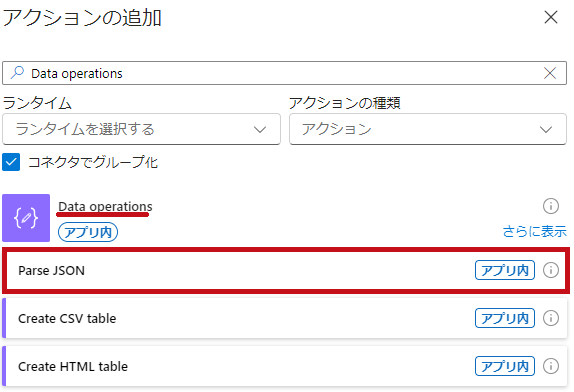This screenshot has width=574, height=392.
Task: Select the Create HTML table action
Action: click(285, 366)
